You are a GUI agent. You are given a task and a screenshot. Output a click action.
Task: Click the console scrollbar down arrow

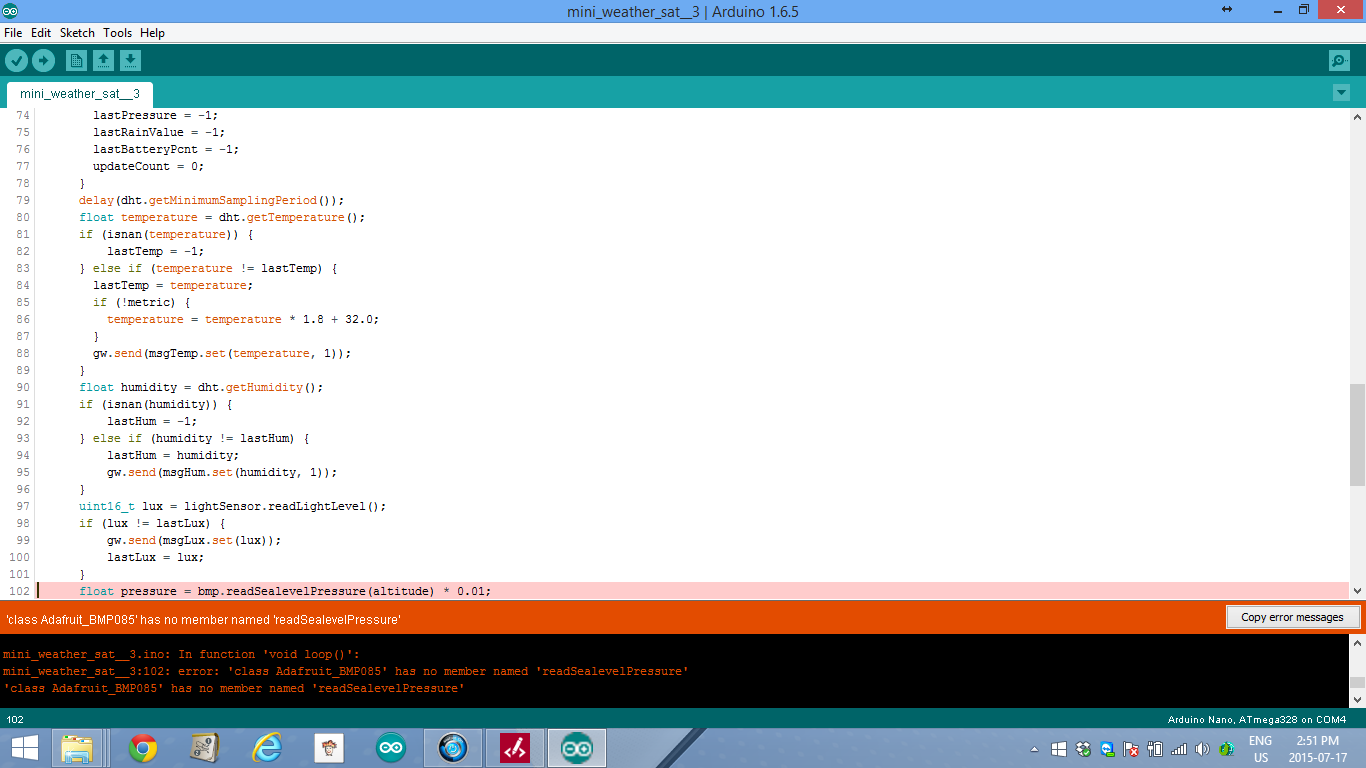(x=1357, y=699)
